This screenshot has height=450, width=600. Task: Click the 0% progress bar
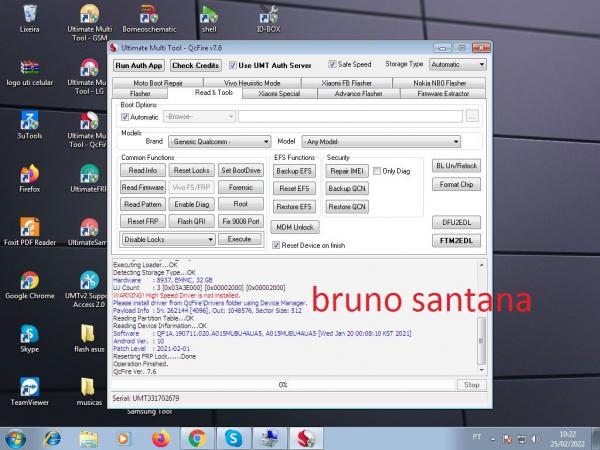[283, 385]
